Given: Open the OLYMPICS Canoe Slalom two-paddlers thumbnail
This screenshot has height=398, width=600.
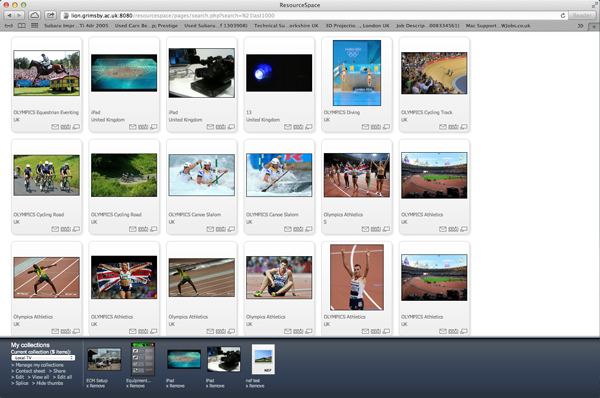Looking at the screenshot, I should (x=202, y=175).
